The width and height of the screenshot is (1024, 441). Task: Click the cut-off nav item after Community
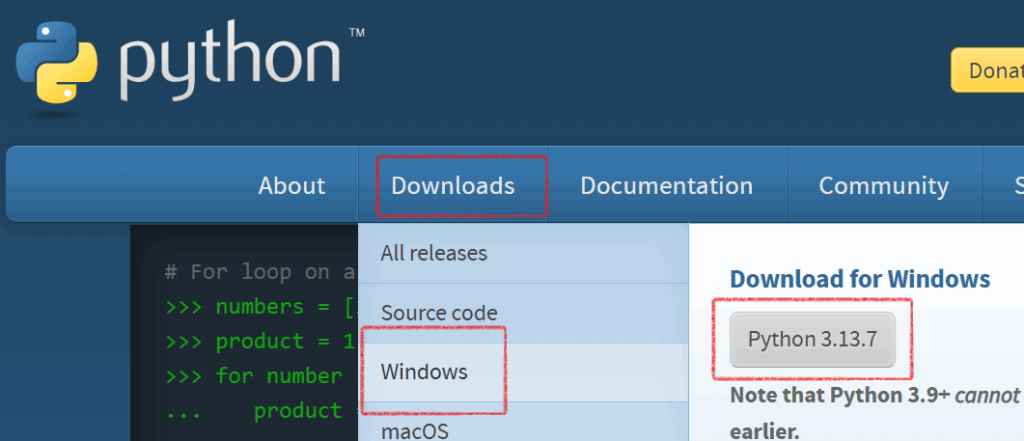(1016, 186)
